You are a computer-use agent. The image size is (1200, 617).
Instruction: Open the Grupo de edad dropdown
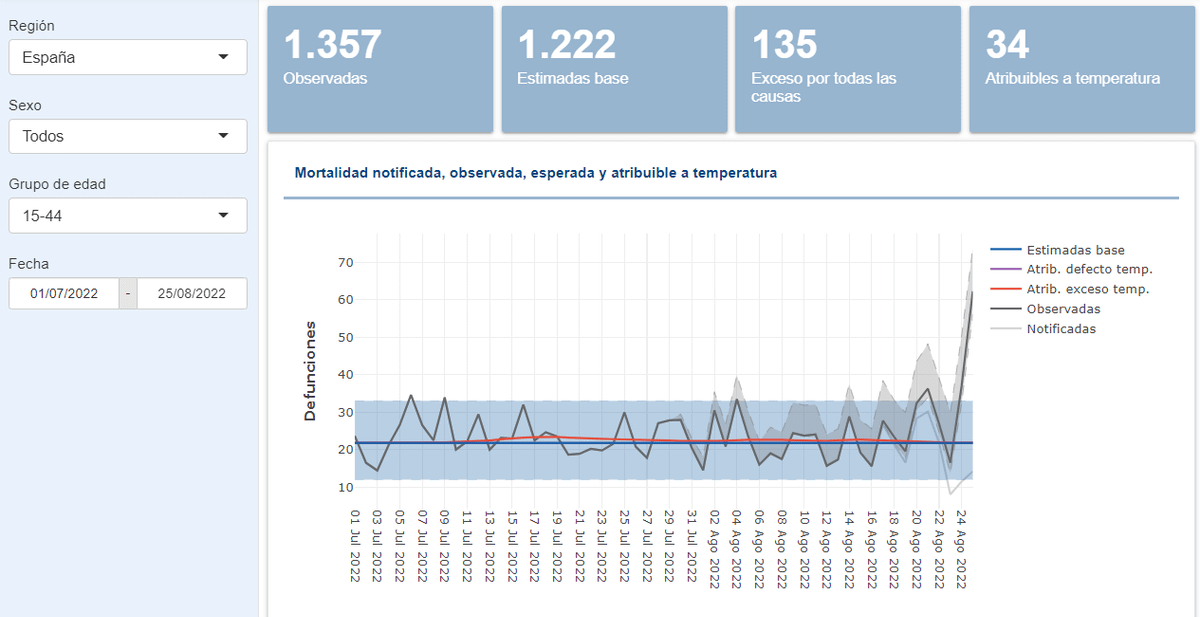click(127, 215)
